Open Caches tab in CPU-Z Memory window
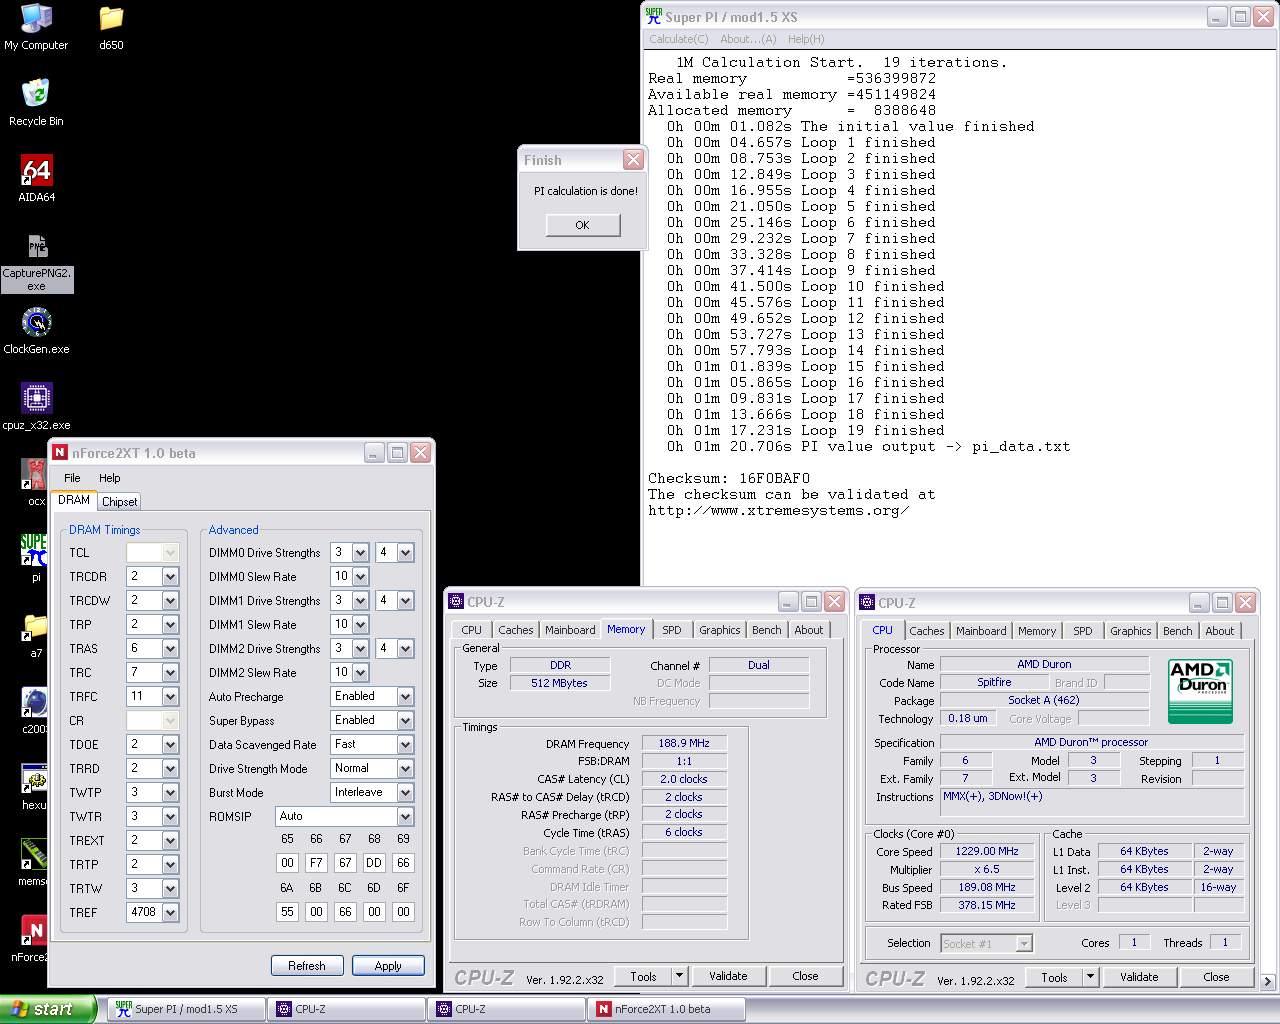The image size is (1280, 1024). tap(516, 630)
